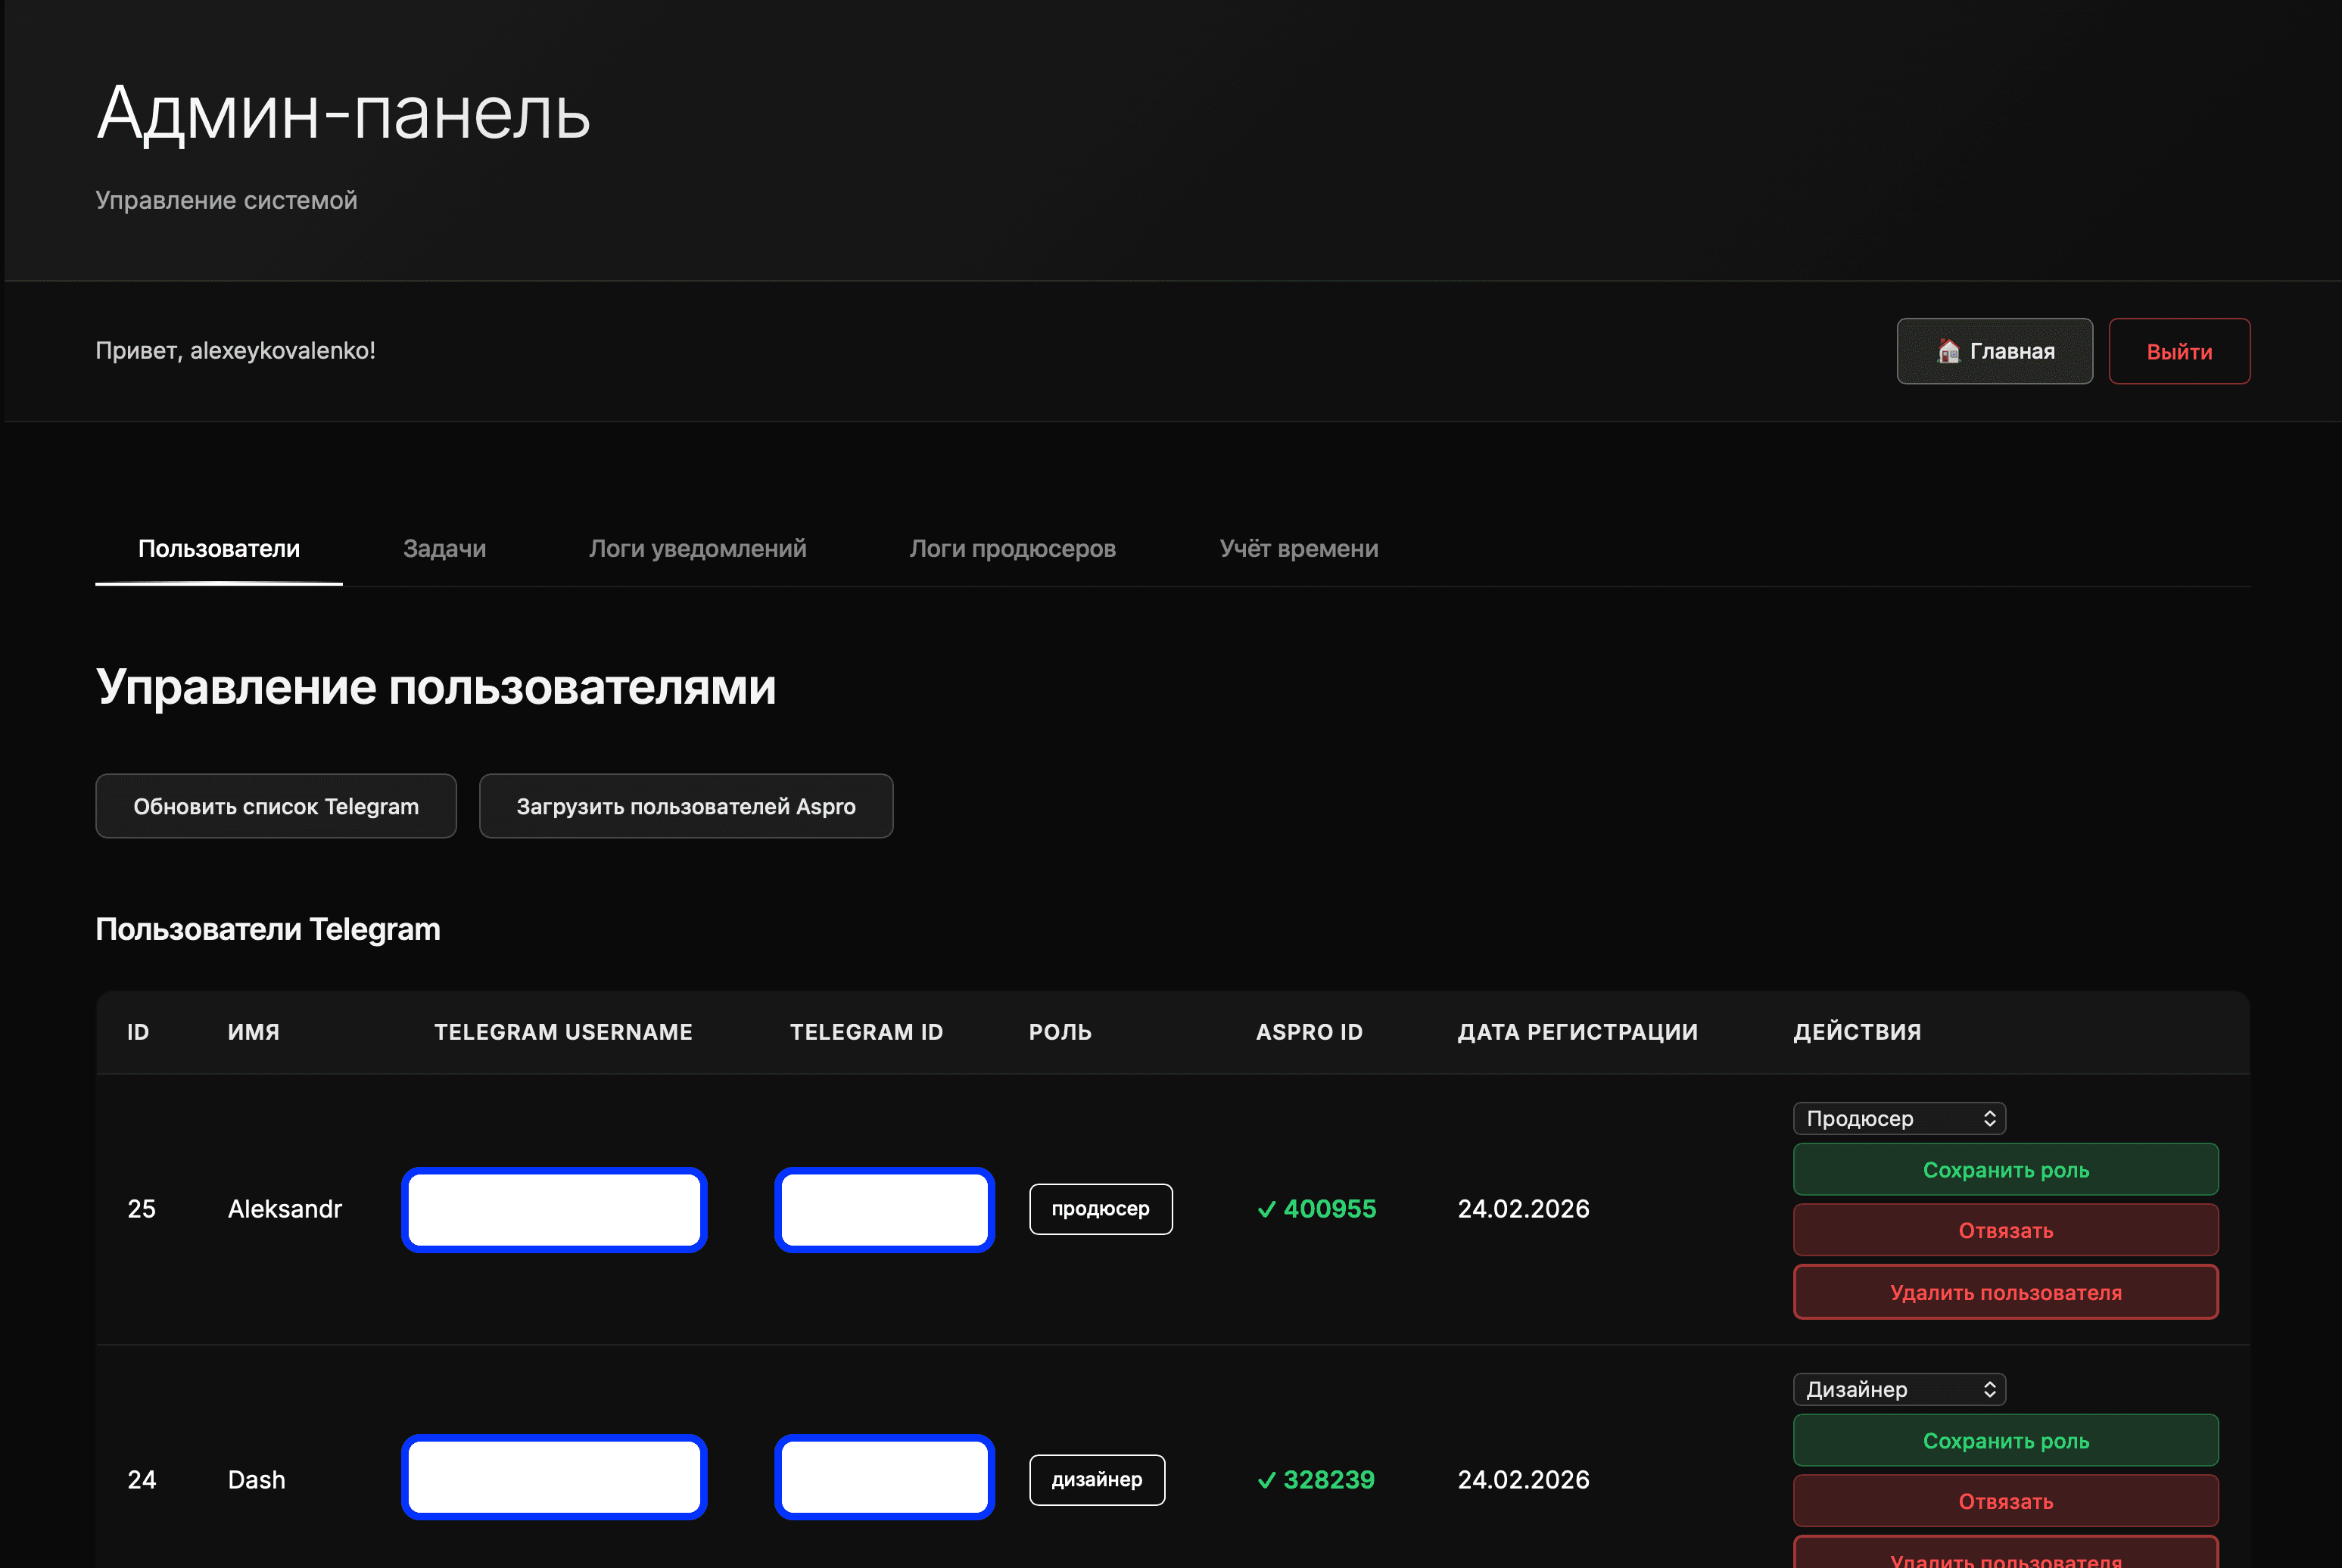Click the продюсер role badge

tap(1100, 1209)
